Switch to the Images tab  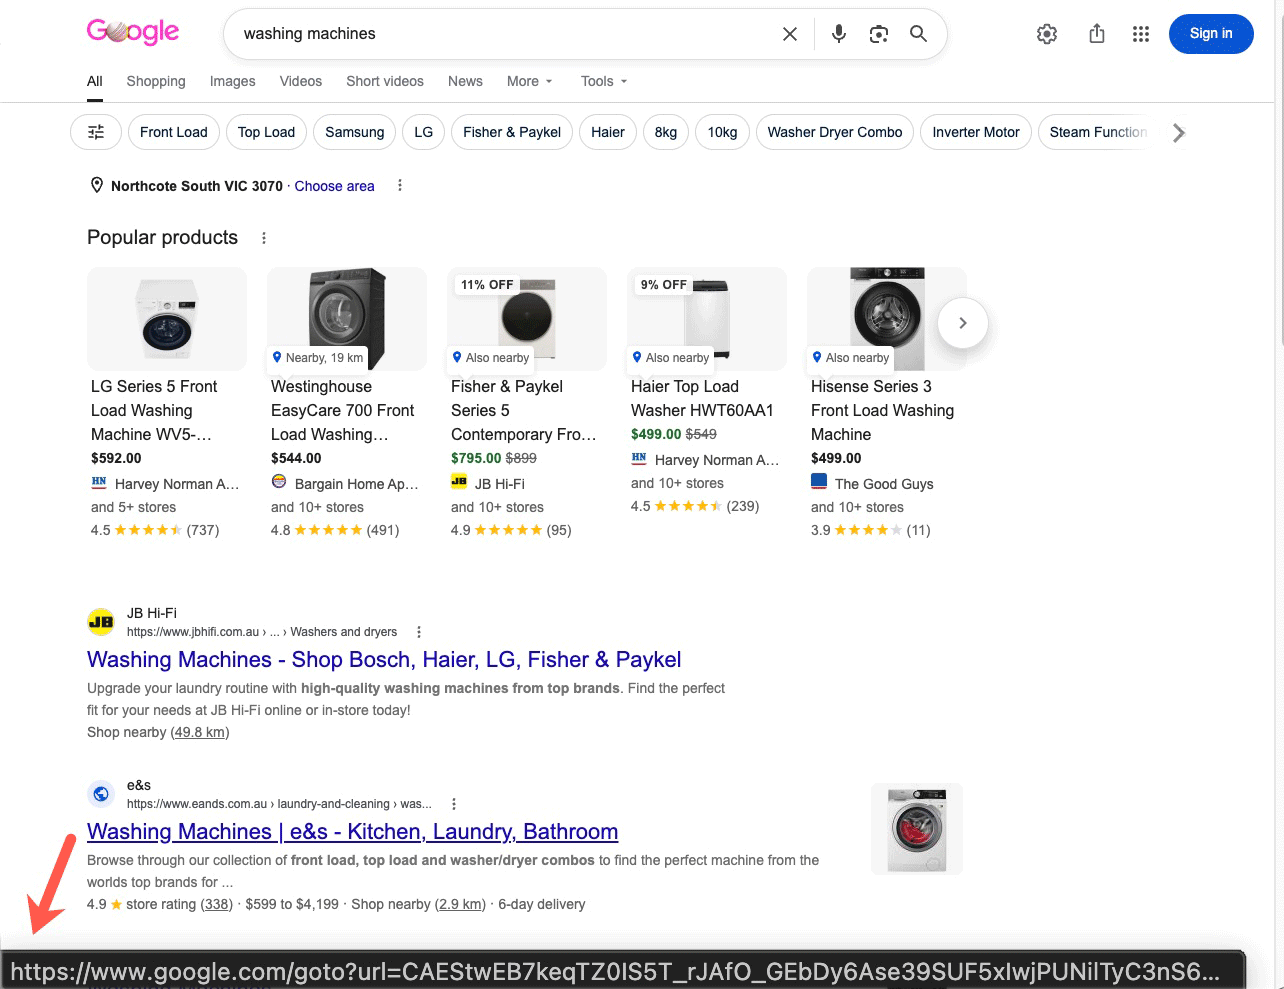coord(233,81)
